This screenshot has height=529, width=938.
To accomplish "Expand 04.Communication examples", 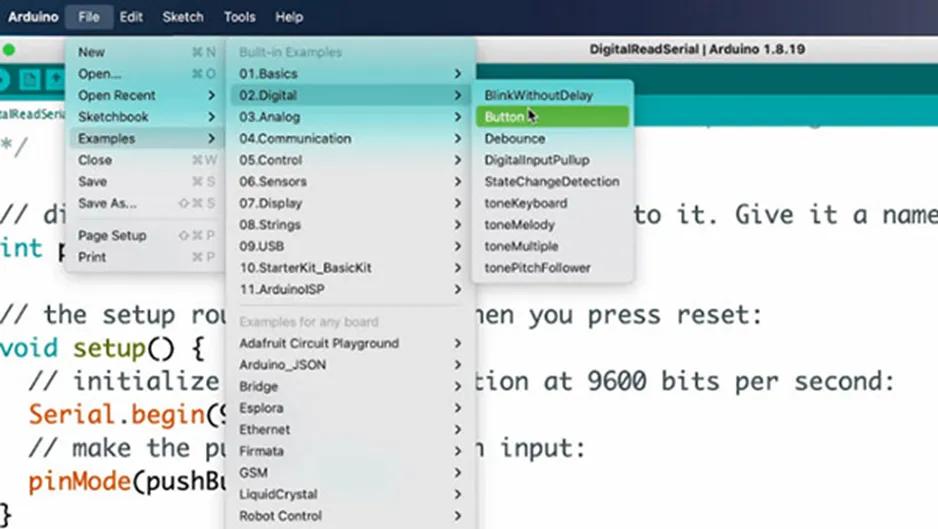I will point(351,138).
